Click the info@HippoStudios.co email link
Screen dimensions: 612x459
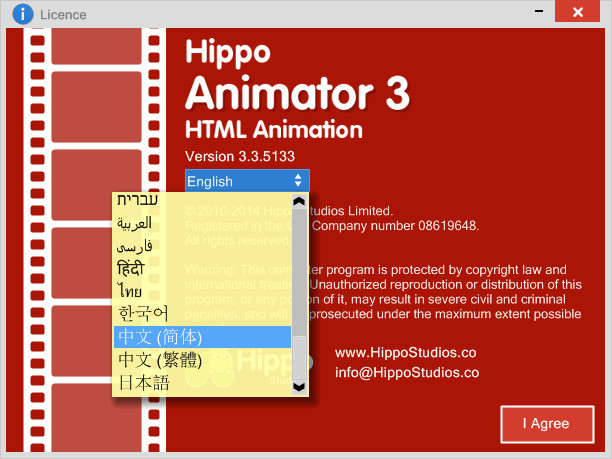(x=407, y=373)
